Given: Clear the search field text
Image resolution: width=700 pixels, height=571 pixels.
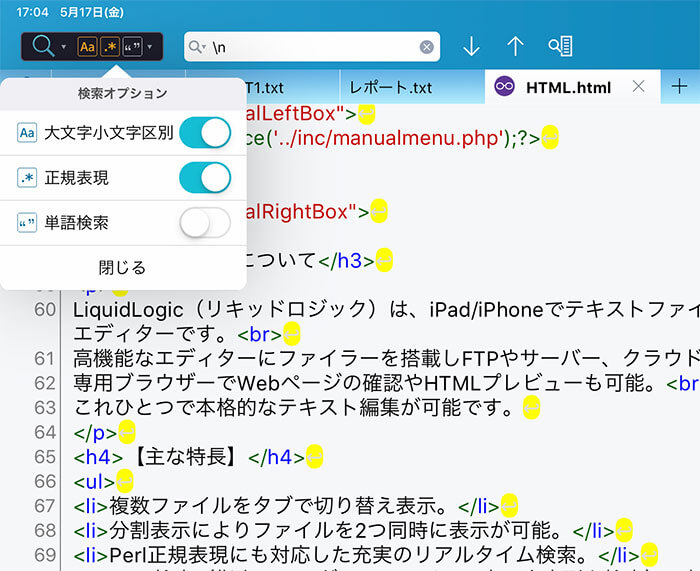Looking at the screenshot, I should coord(426,46).
